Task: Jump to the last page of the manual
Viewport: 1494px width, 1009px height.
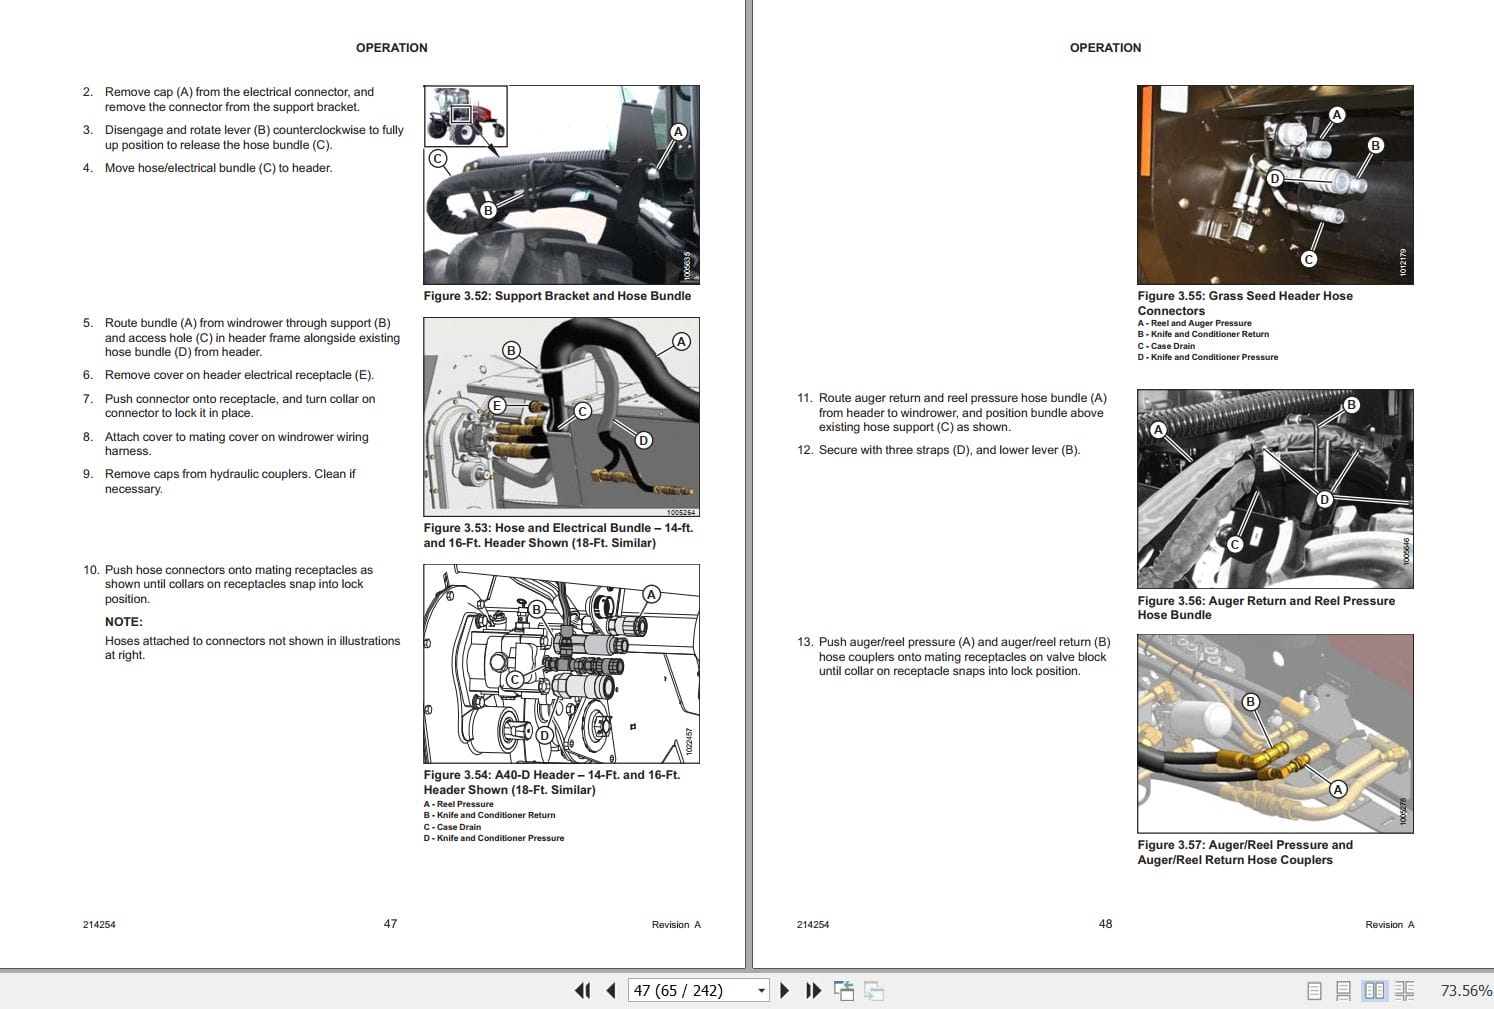Action: coord(812,990)
